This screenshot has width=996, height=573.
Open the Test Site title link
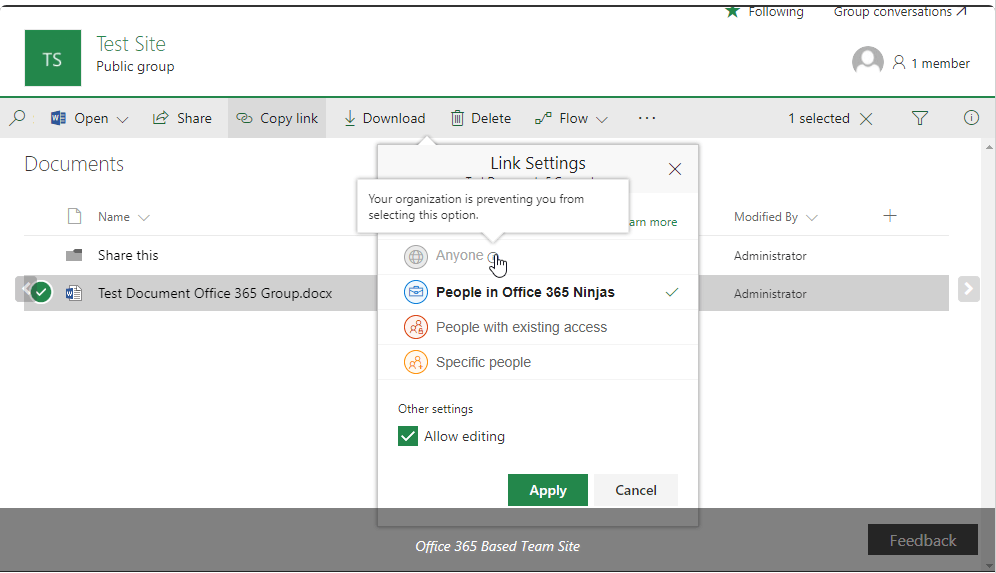[x=131, y=44]
